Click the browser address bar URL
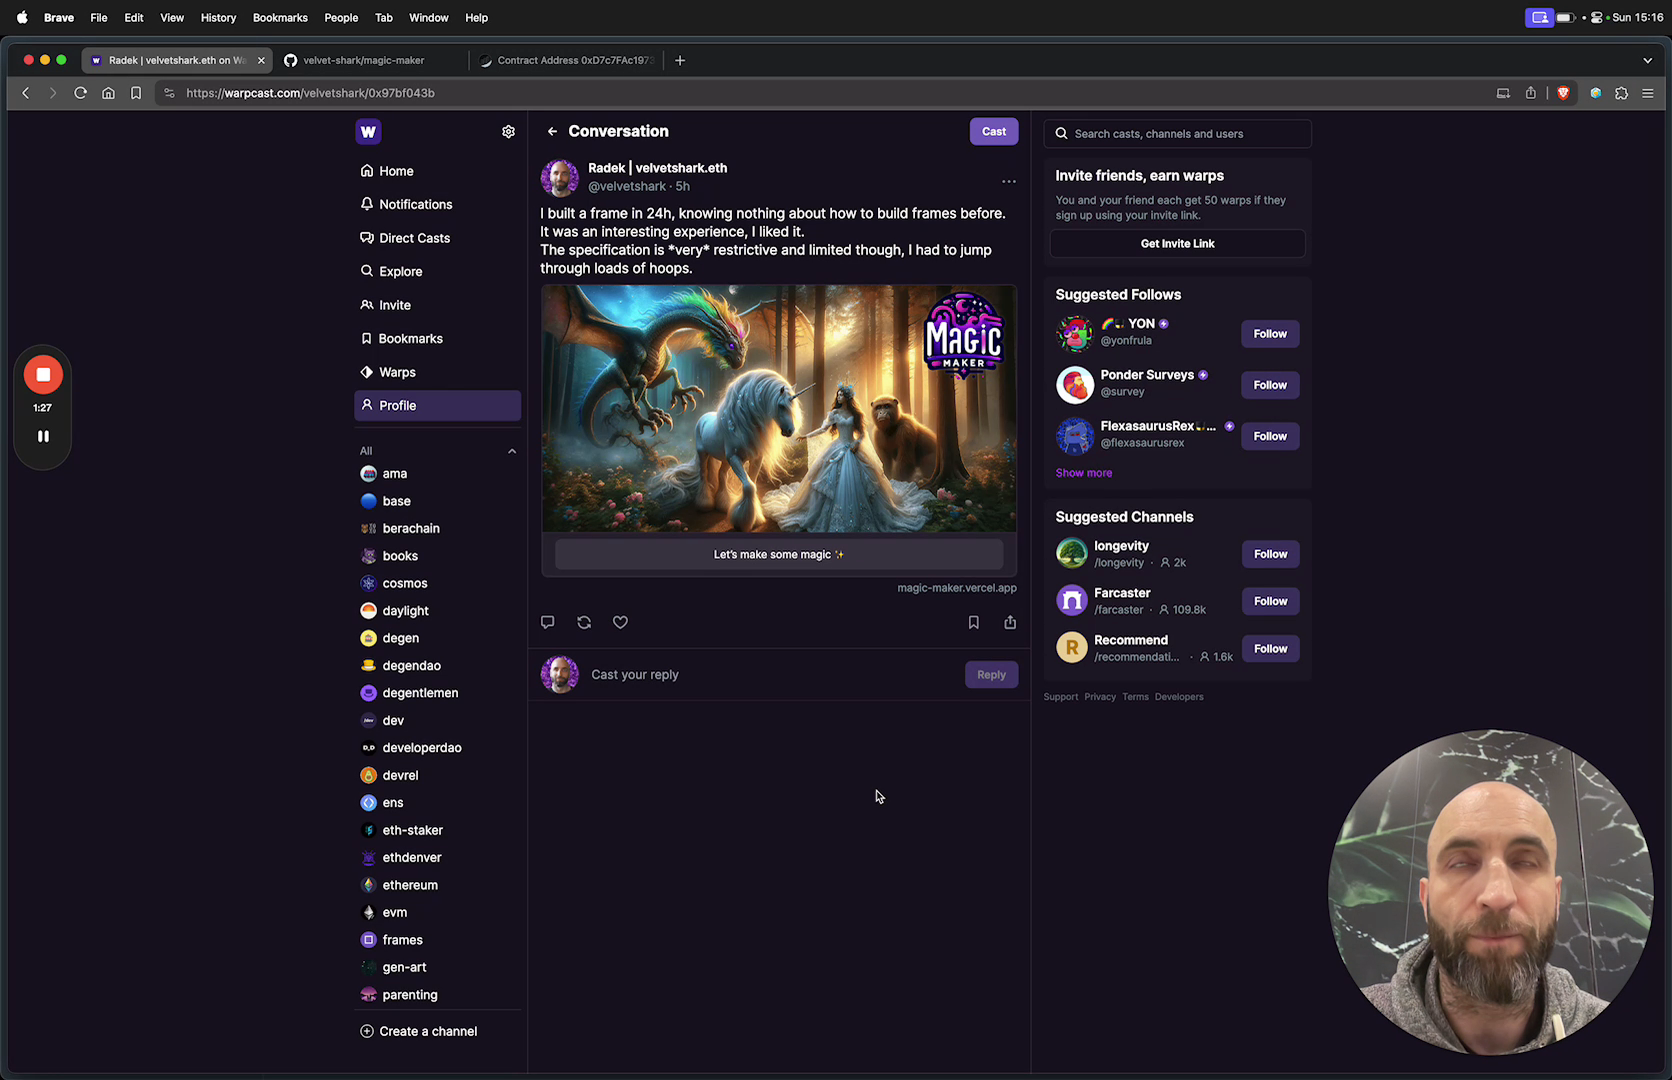1672x1080 pixels. [310, 93]
